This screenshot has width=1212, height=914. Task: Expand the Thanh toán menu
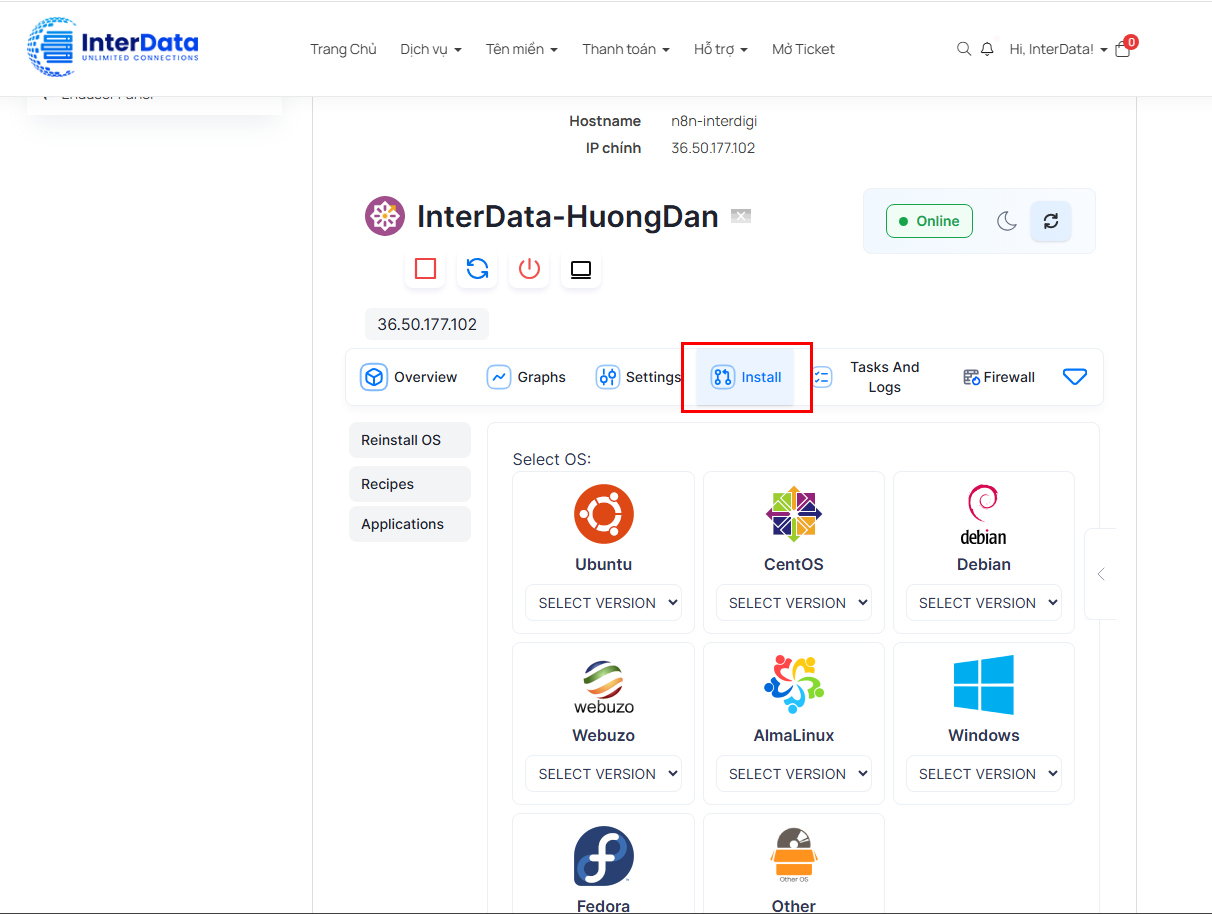(x=626, y=49)
